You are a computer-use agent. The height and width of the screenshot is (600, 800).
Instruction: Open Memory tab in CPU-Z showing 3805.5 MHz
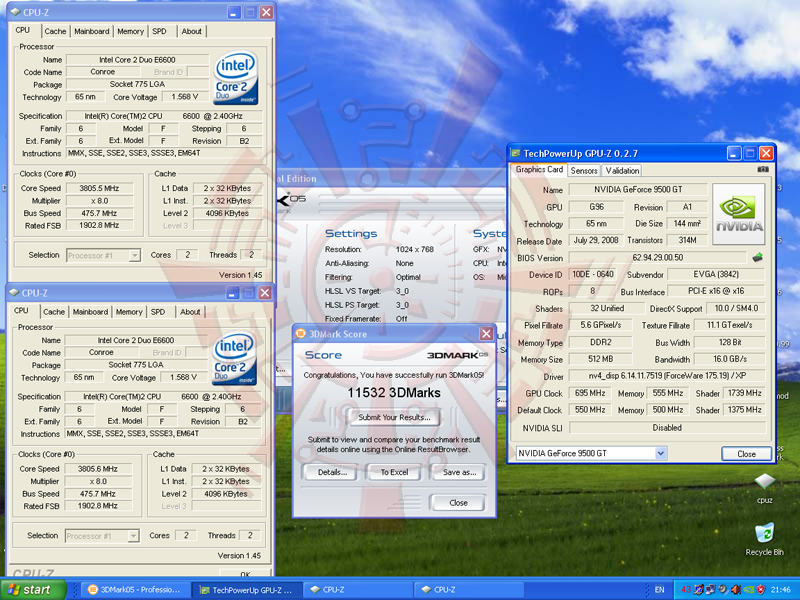[x=131, y=31]
